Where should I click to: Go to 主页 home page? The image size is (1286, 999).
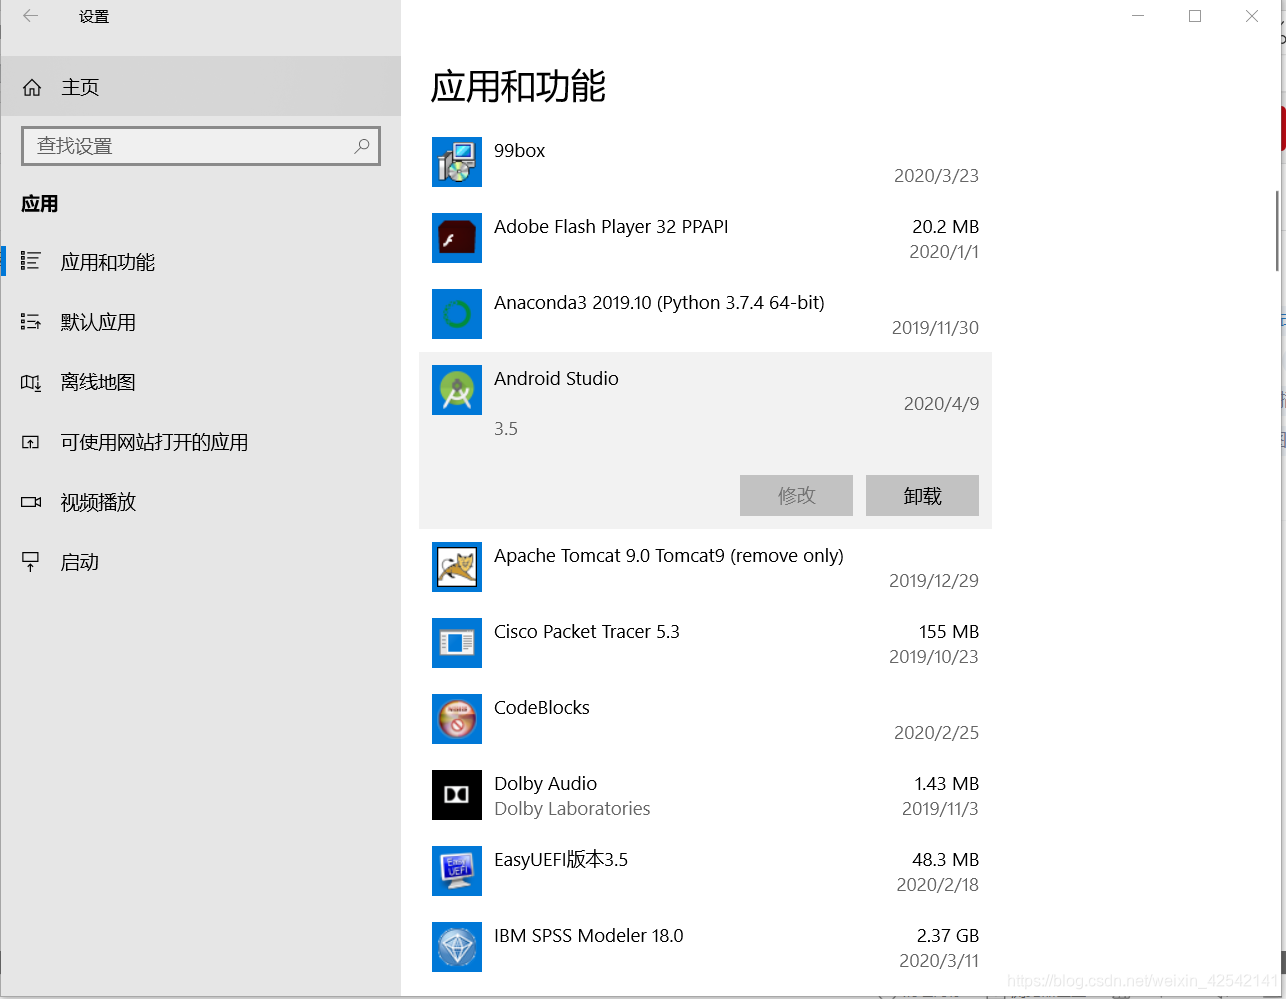200,87
